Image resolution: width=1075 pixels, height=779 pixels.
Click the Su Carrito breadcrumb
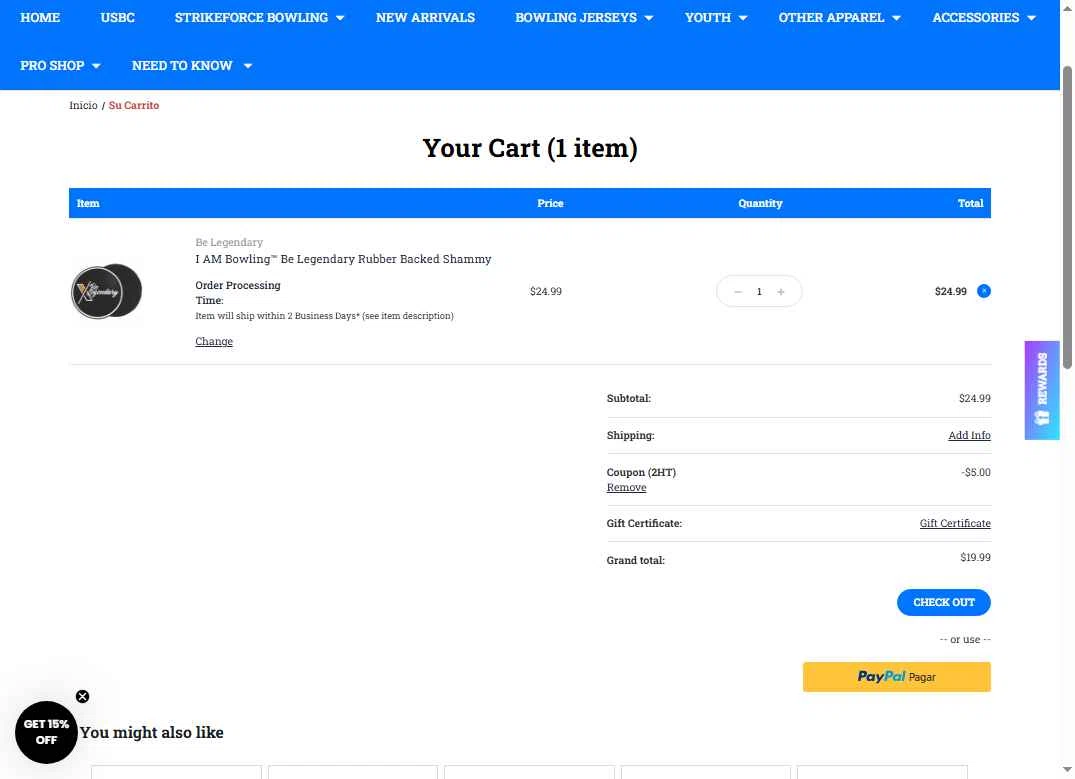(134, 105)
